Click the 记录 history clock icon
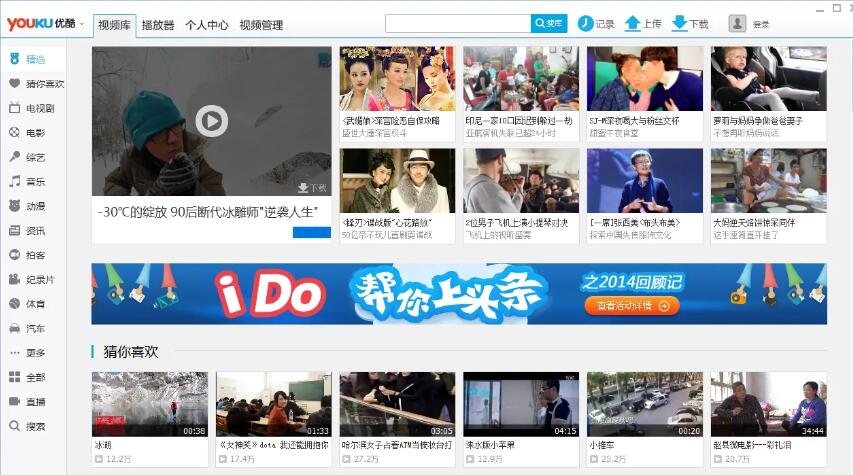853x475 pixels. point(586,23)
